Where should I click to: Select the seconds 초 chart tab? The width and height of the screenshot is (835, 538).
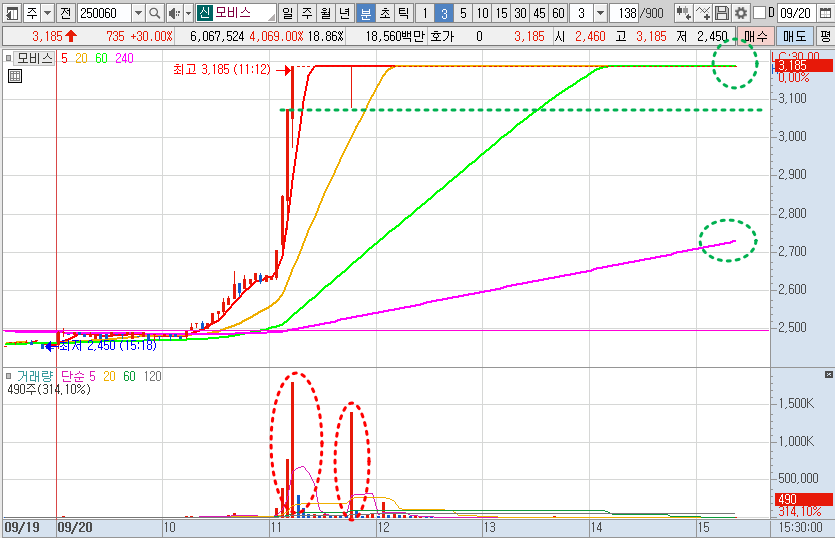[384, 13]
